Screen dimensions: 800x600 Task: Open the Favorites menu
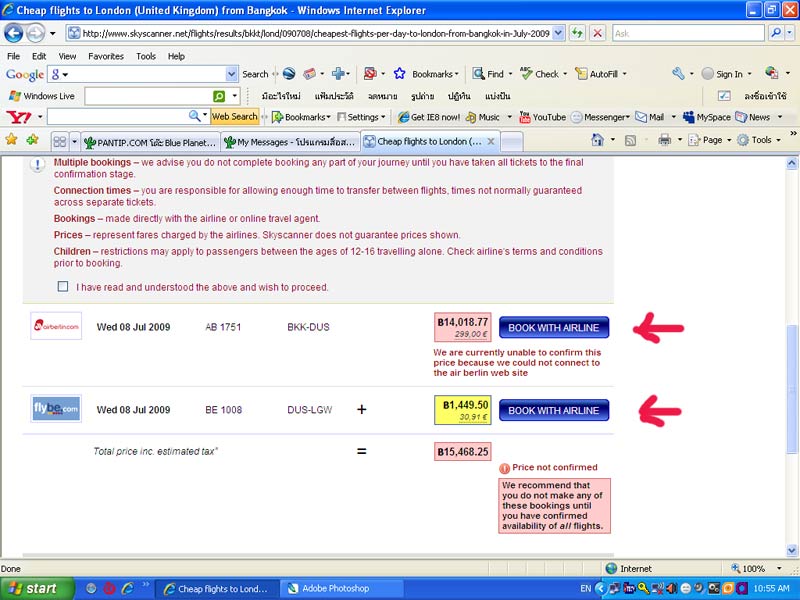coord(106,56)
